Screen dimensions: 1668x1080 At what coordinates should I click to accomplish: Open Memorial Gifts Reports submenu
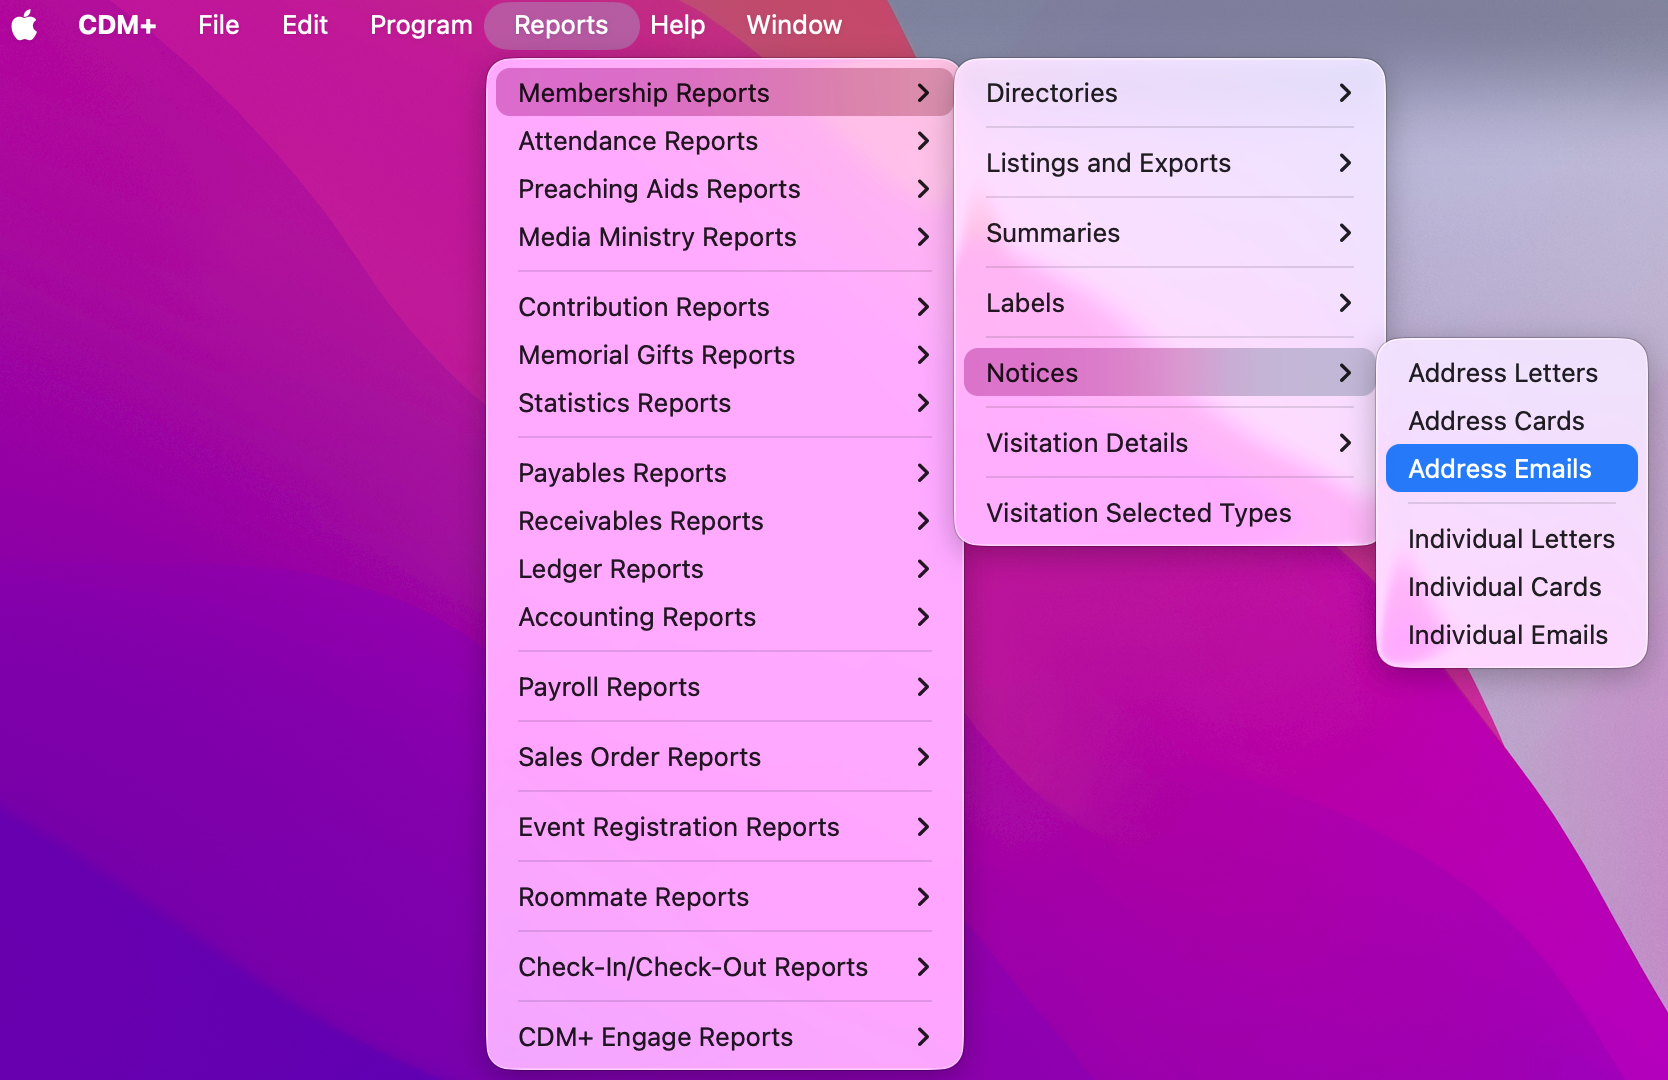(725, 355)
